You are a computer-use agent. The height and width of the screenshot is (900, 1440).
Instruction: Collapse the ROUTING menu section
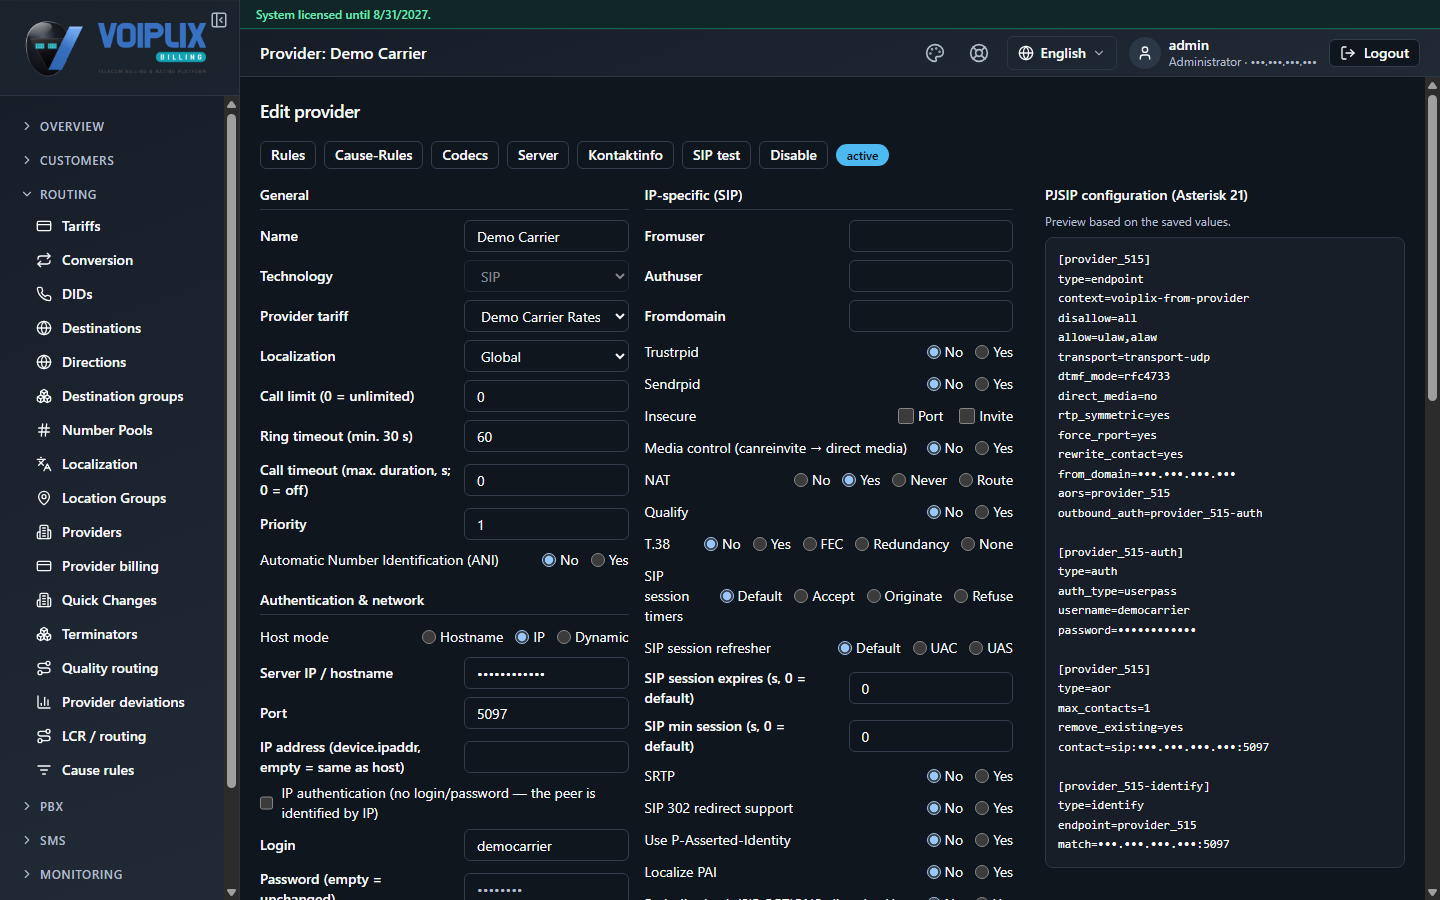click(x=68, y=194)
